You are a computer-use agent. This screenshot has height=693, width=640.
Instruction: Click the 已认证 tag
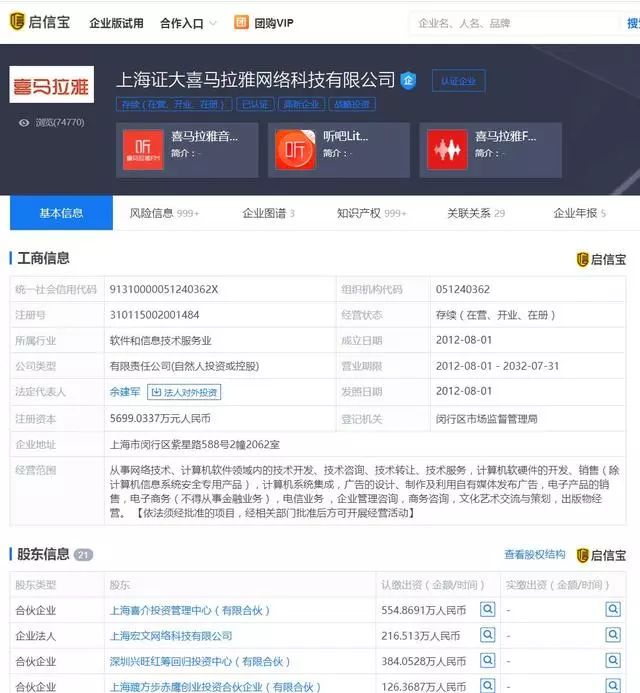(255, 104)
